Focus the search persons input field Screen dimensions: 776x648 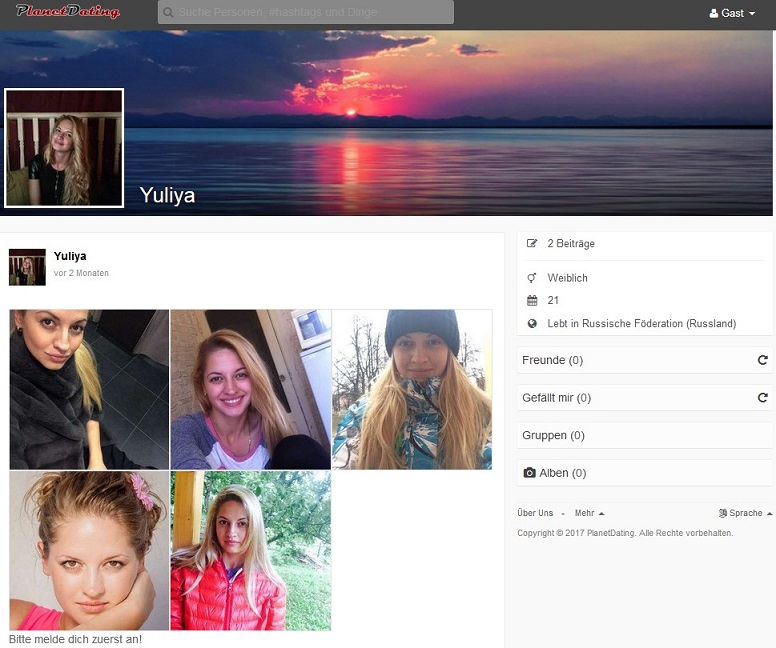(x=310, y=13)
